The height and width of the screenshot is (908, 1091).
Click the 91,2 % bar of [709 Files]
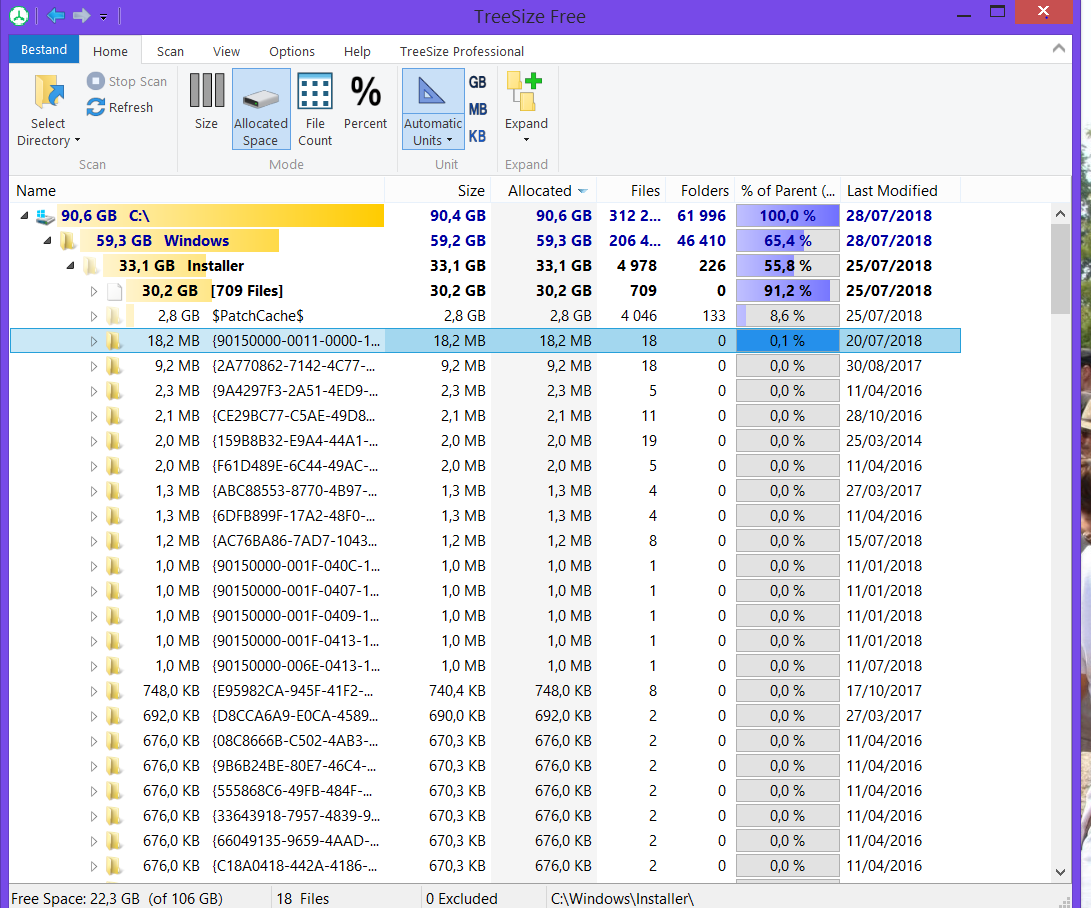[788, 291]
